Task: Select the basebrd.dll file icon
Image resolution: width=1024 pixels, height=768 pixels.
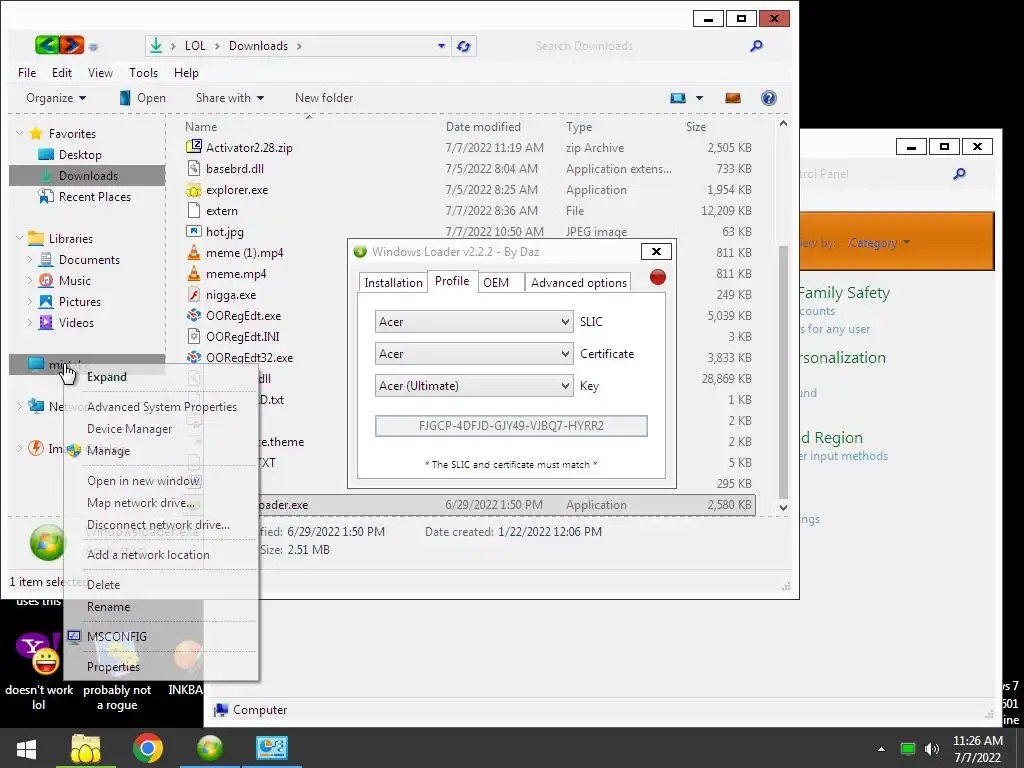Action: 193,168
